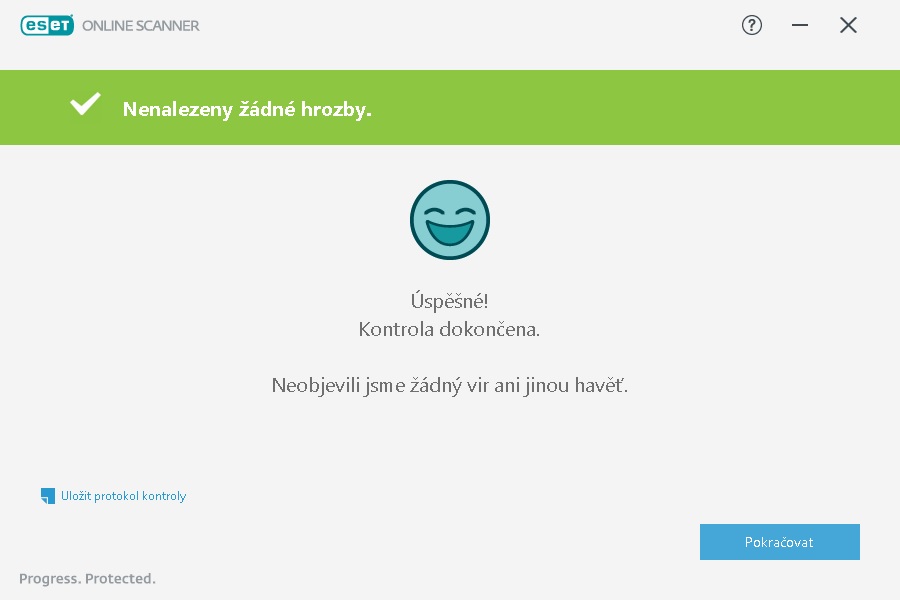The height and width of the screenshot is (600, 900).
Task: Click the laughing smiley face icon
Action: (449, 220)
